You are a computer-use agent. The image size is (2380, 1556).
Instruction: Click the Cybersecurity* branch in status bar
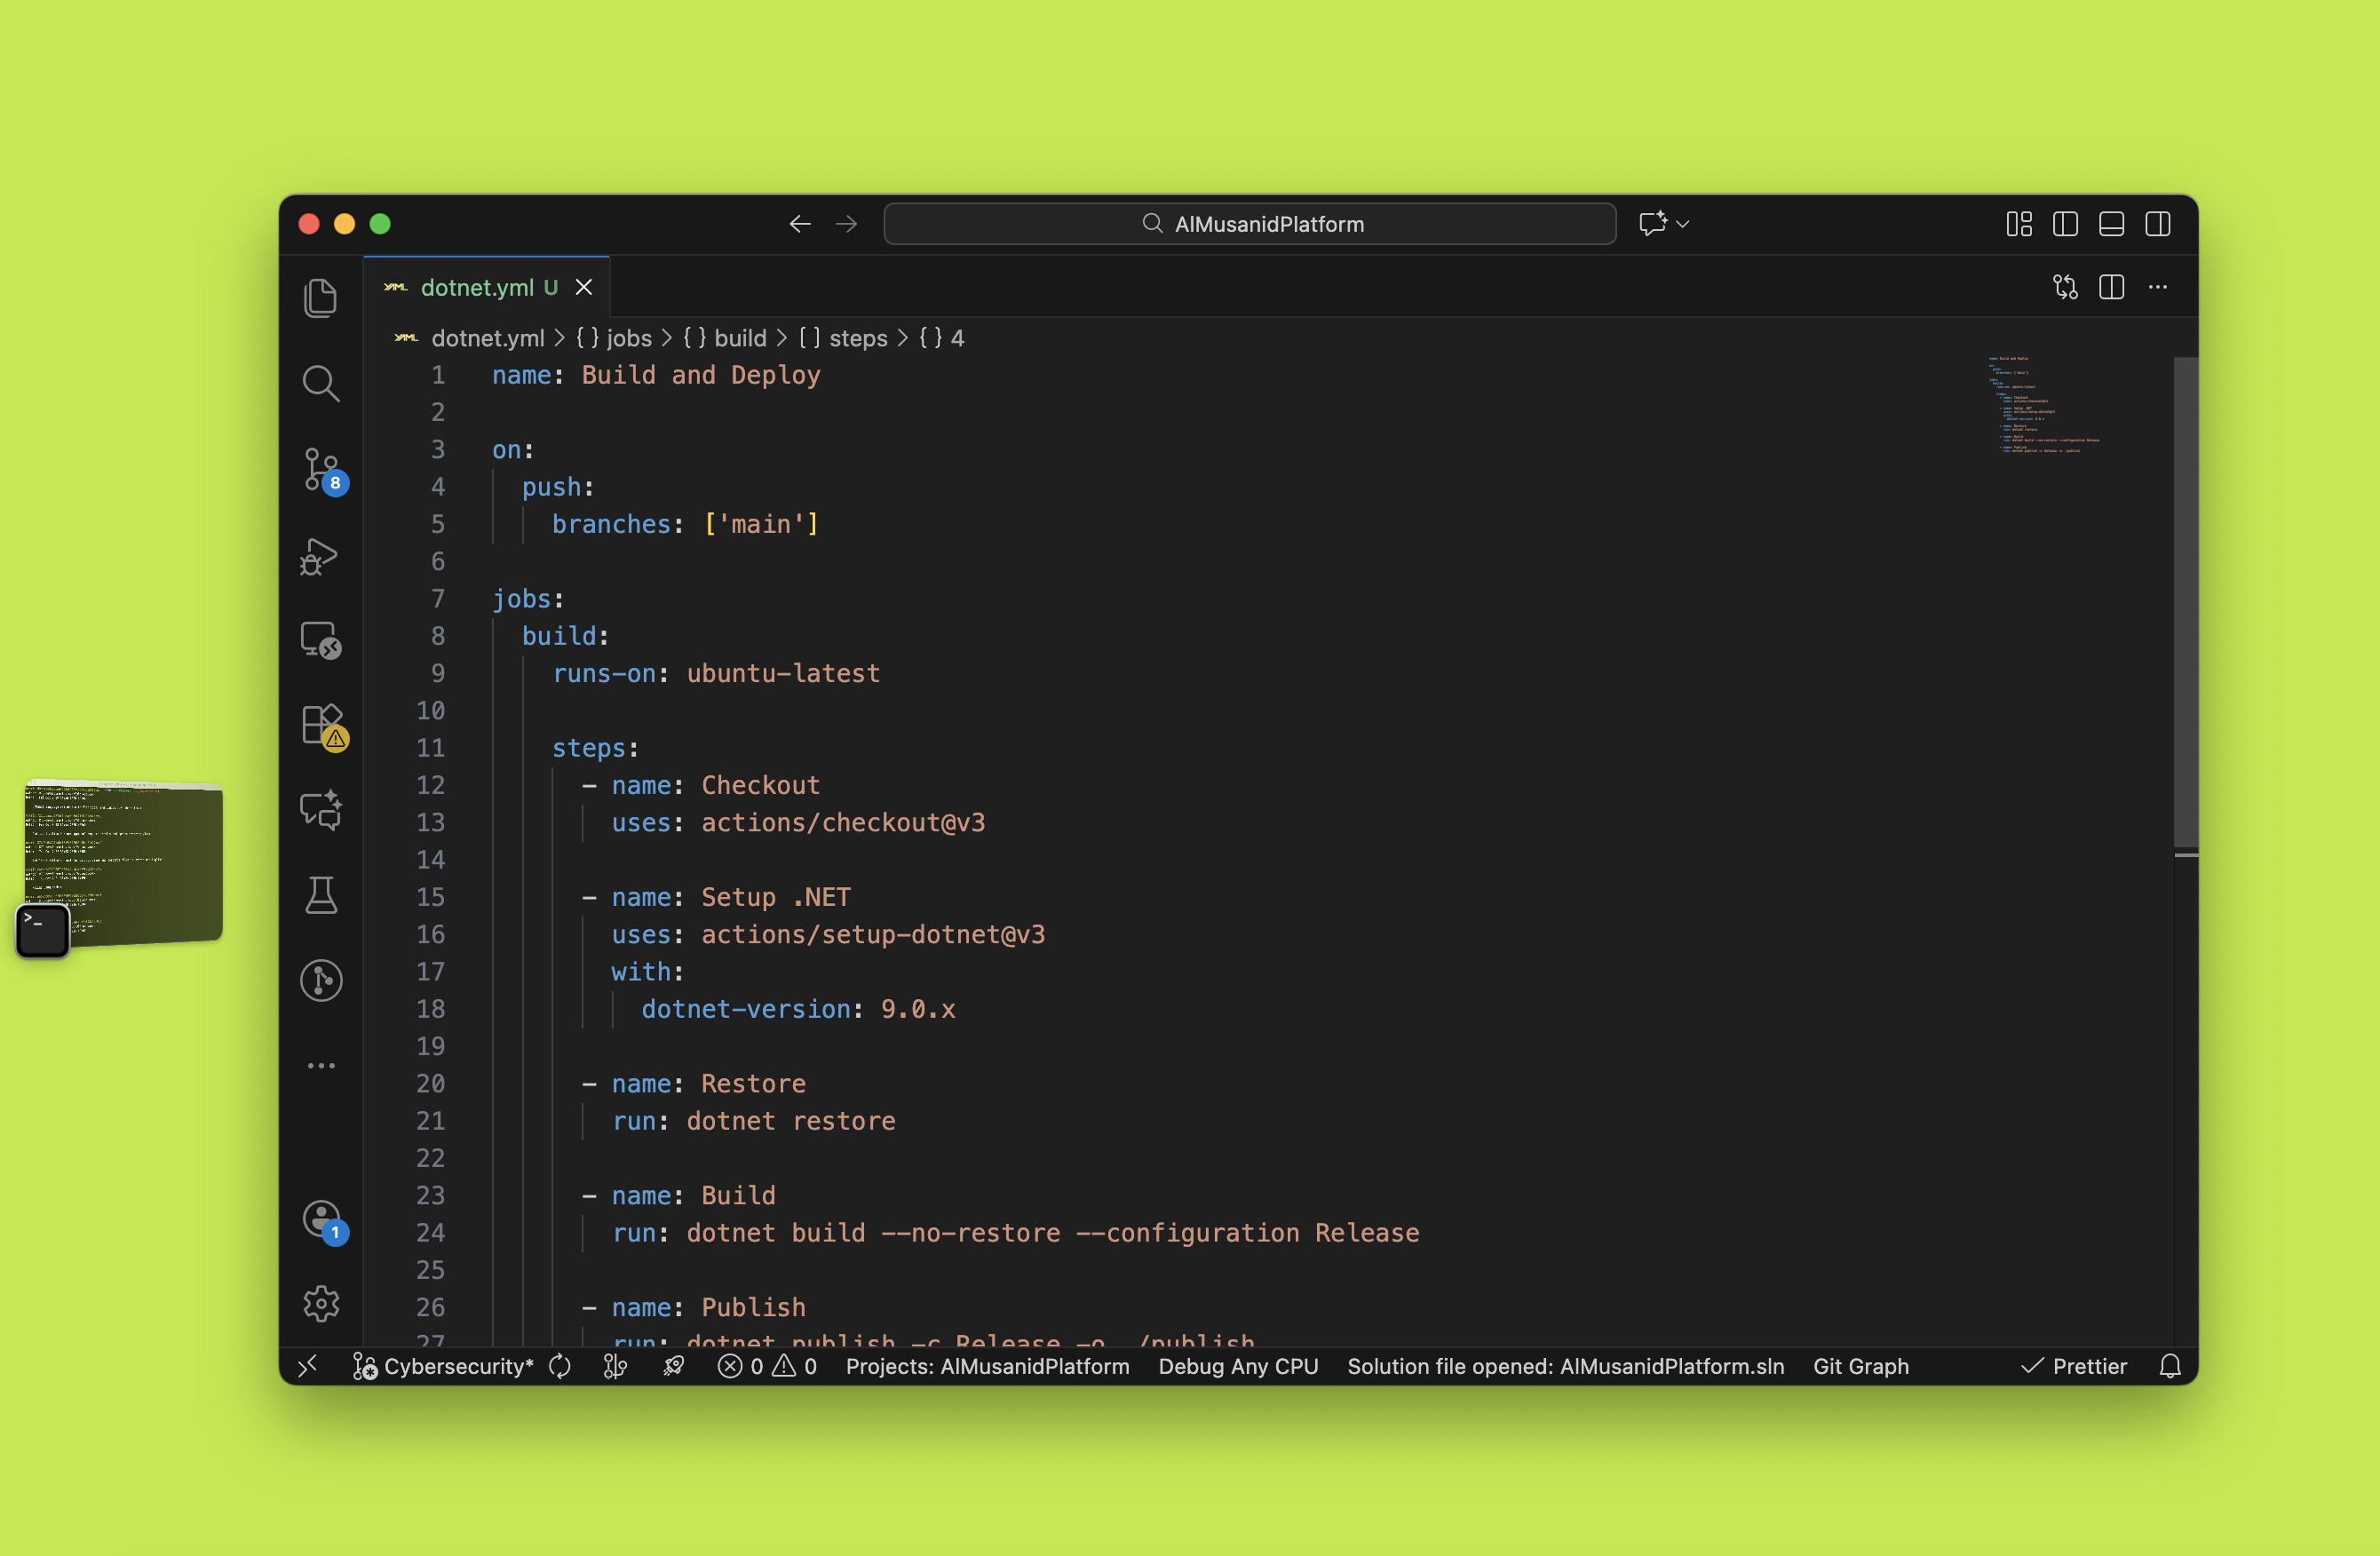[457, 1366]
